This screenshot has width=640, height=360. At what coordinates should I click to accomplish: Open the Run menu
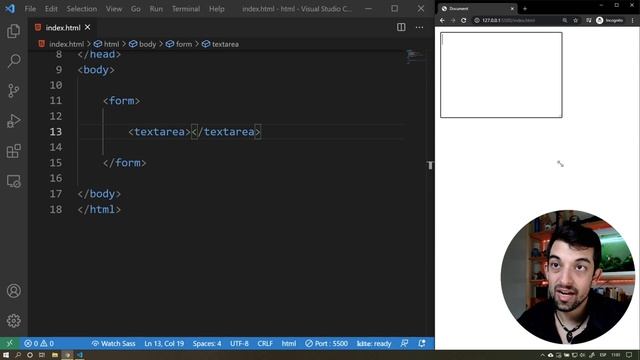coord(156,9)
